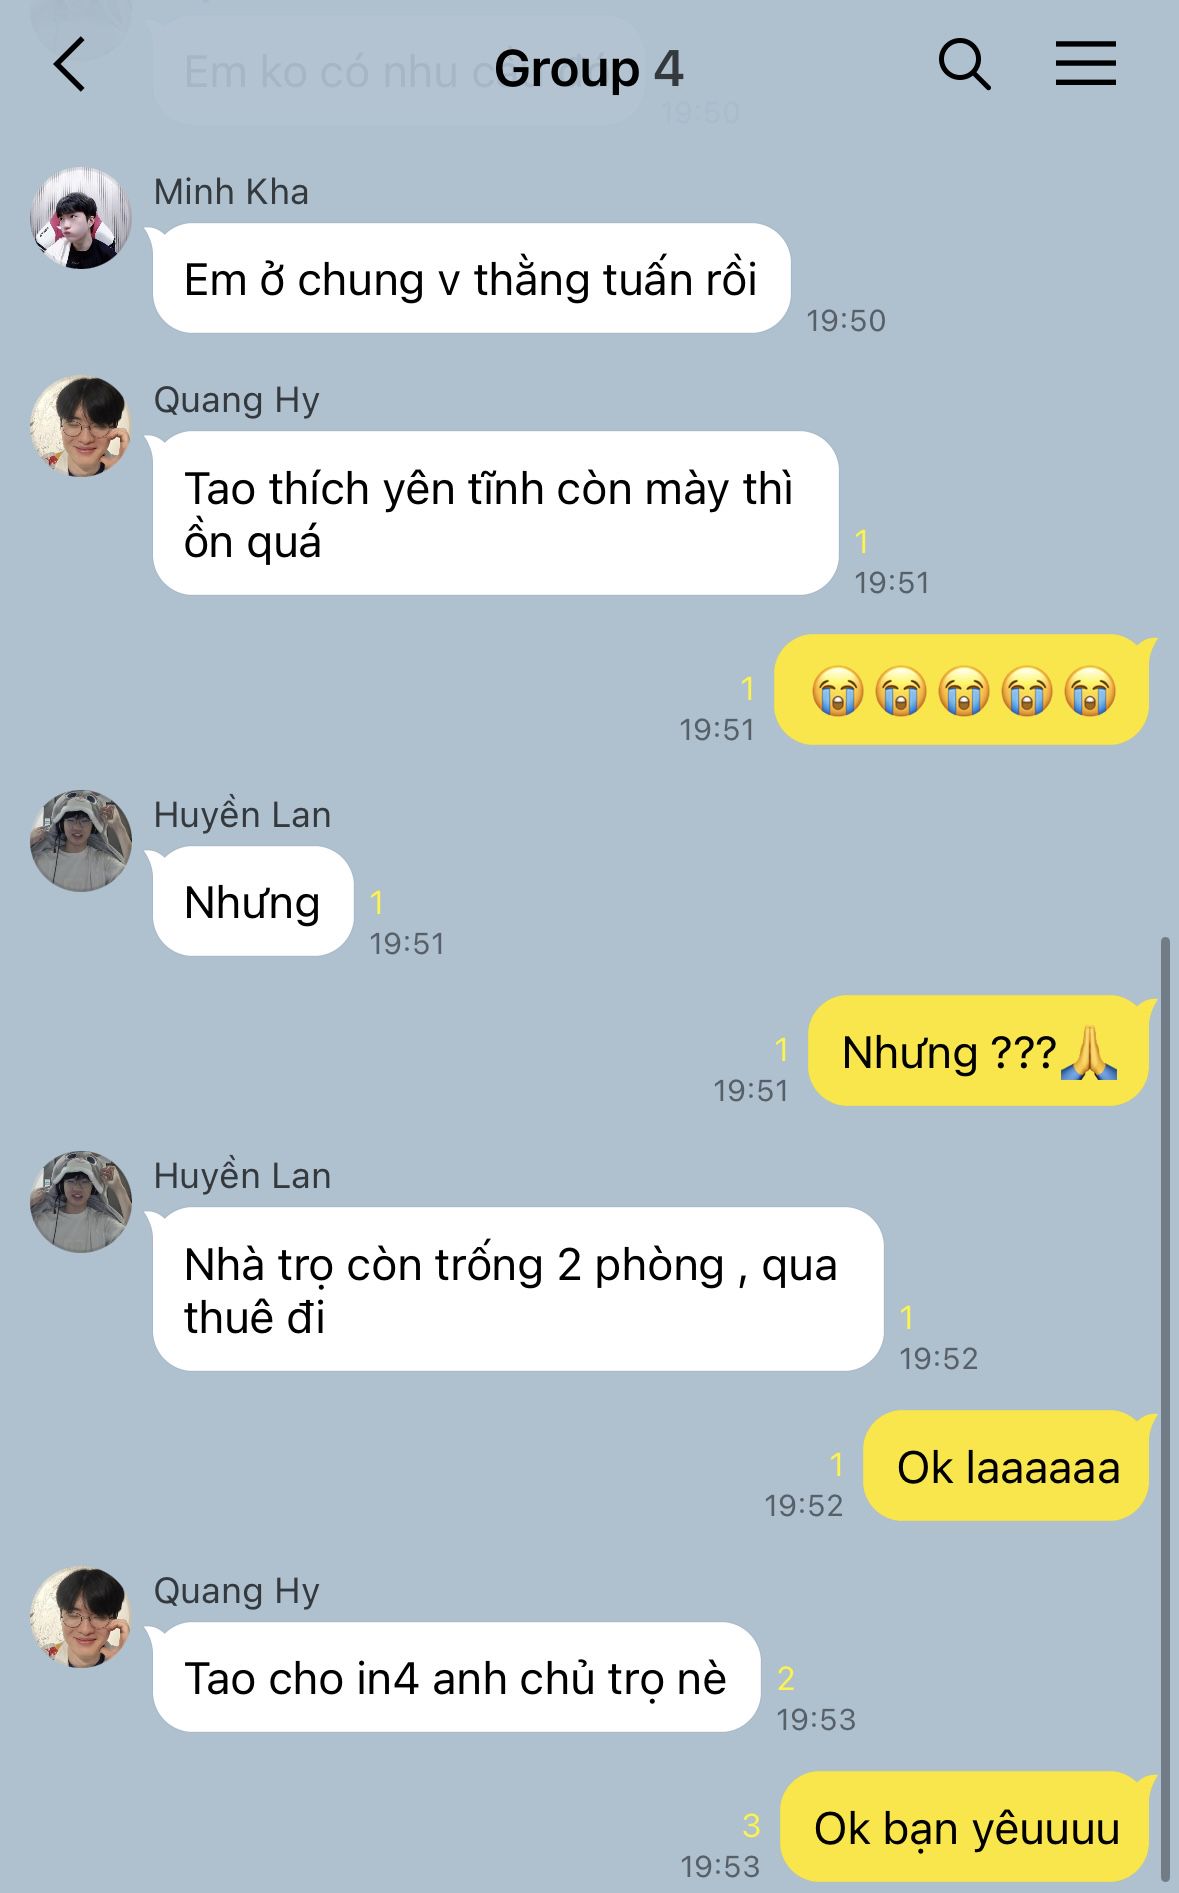
Task: Tap the 'Ok laaaaaa' yellow bubble
Action: 1006,1465
